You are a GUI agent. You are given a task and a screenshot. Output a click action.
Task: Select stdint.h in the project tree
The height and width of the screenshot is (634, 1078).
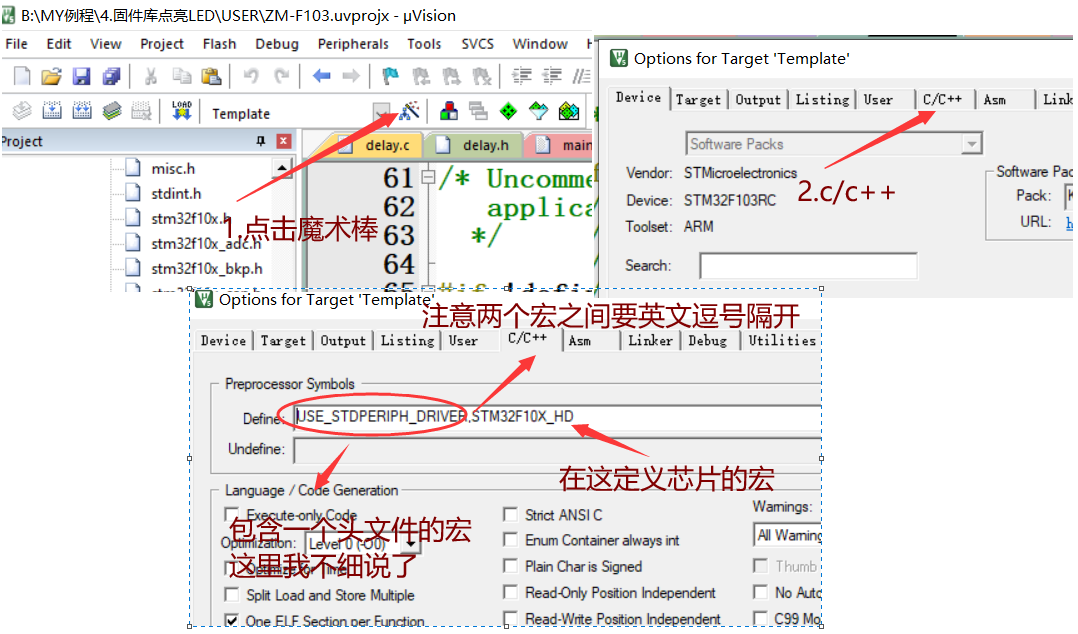pos(176,193)
